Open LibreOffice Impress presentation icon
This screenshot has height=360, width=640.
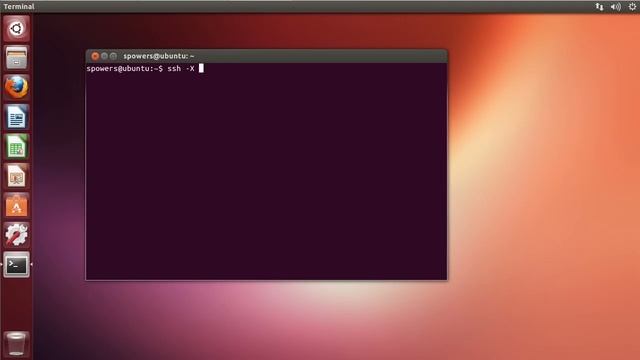coord(16,176)
